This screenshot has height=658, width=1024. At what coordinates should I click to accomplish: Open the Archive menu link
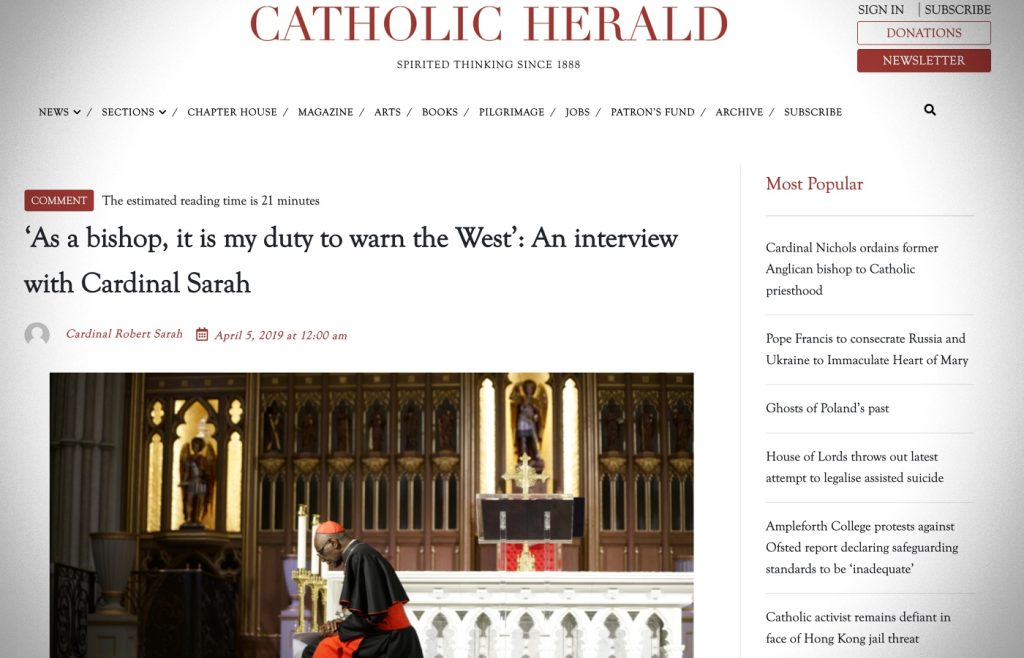click(x=739, y=112)
